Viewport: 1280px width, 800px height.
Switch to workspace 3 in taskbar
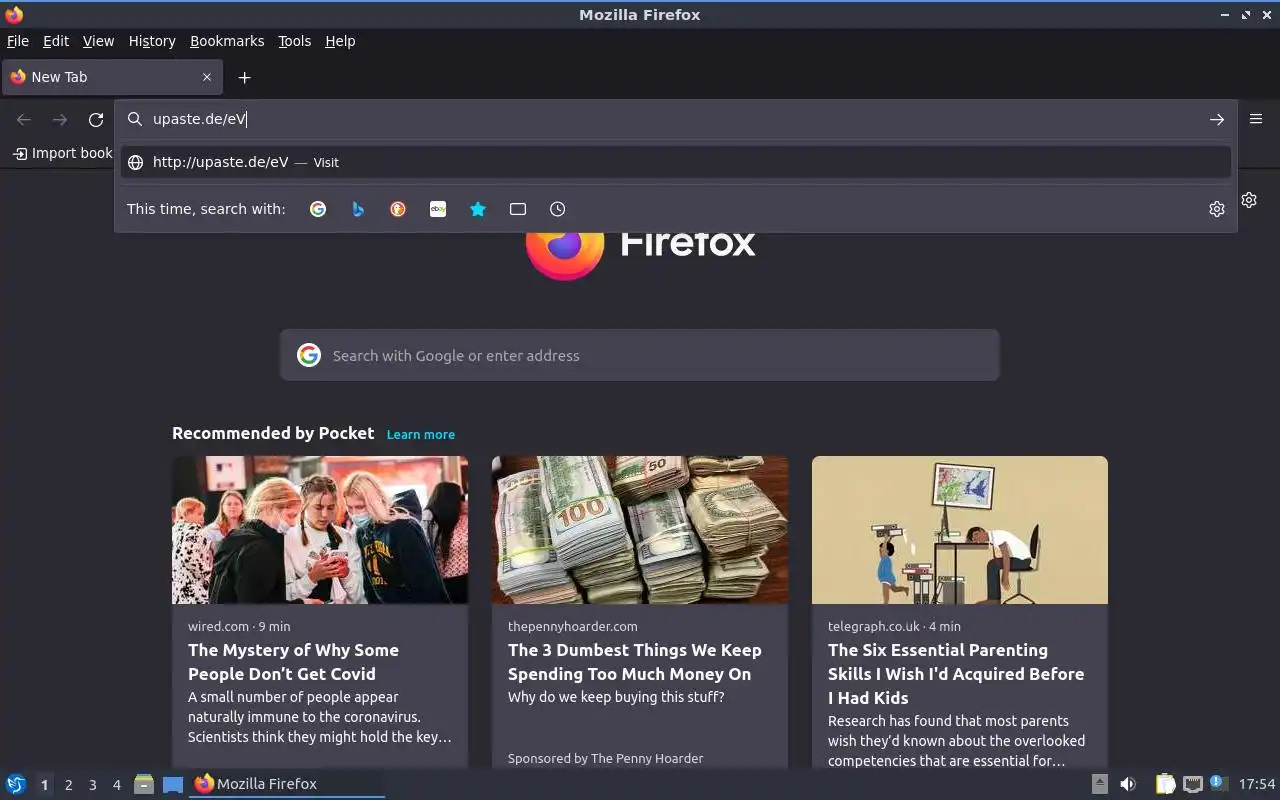[92, 785]
